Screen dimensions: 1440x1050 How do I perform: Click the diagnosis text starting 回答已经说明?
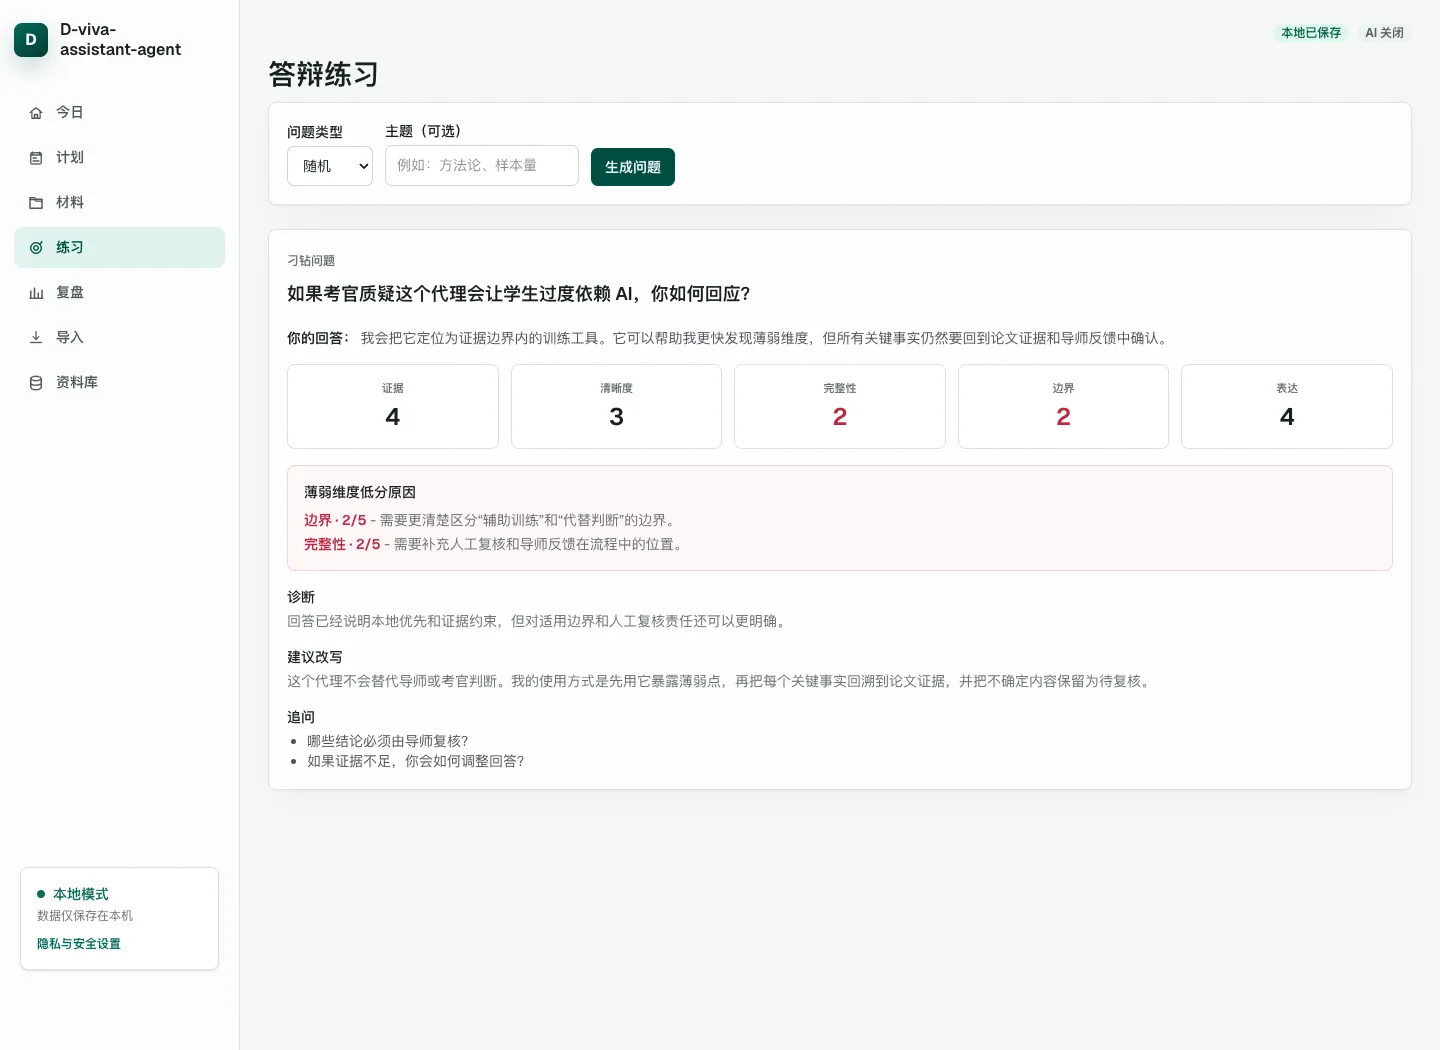pos(538,621)
